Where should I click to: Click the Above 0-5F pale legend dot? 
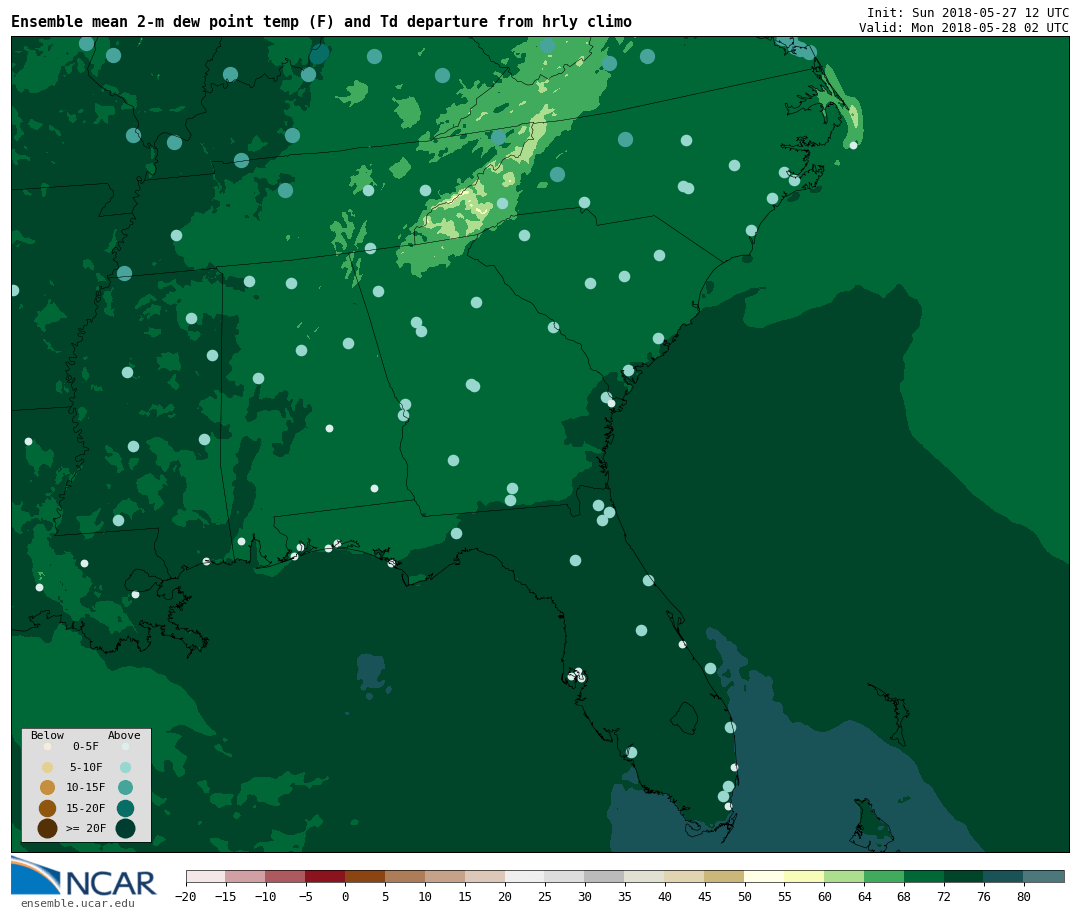click(125, 746)
